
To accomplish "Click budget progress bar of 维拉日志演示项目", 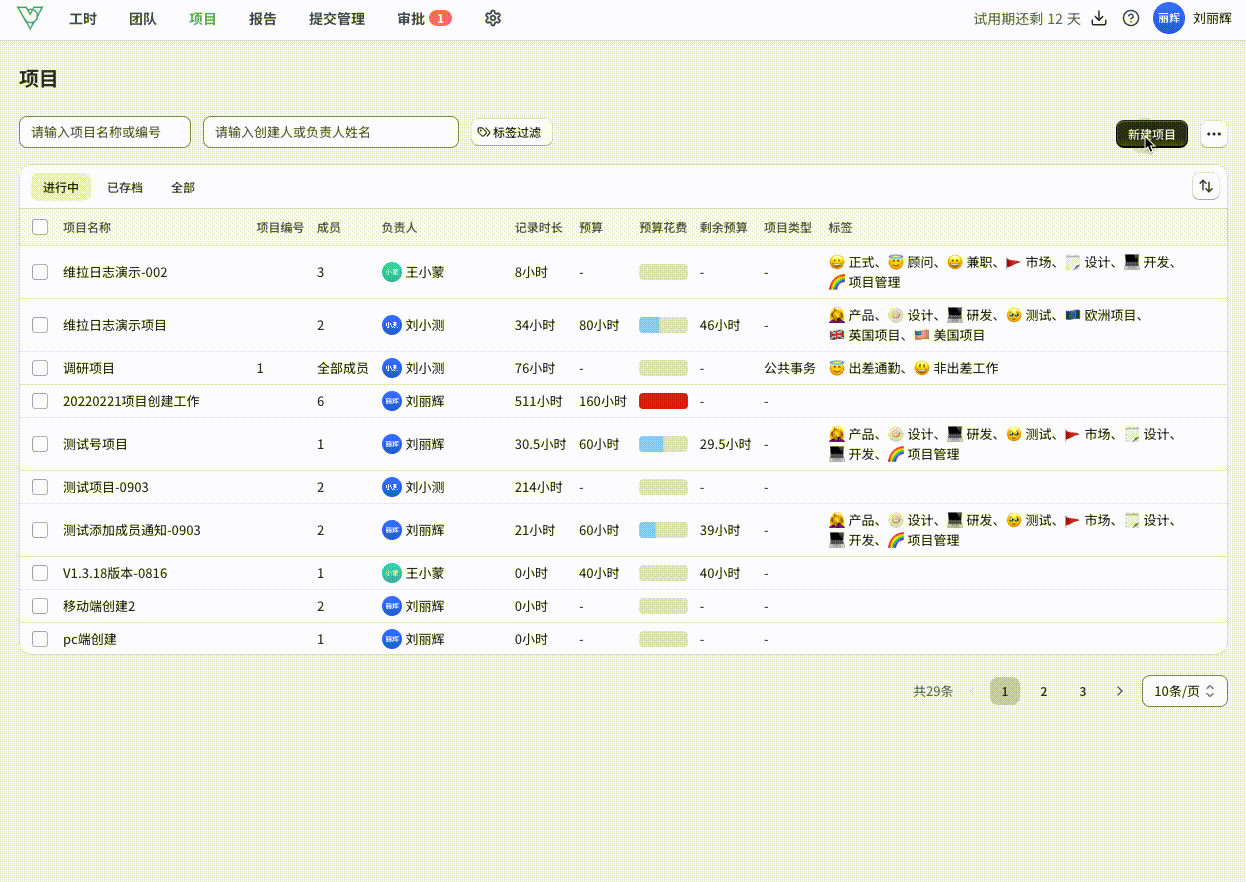I will point(663,325).
